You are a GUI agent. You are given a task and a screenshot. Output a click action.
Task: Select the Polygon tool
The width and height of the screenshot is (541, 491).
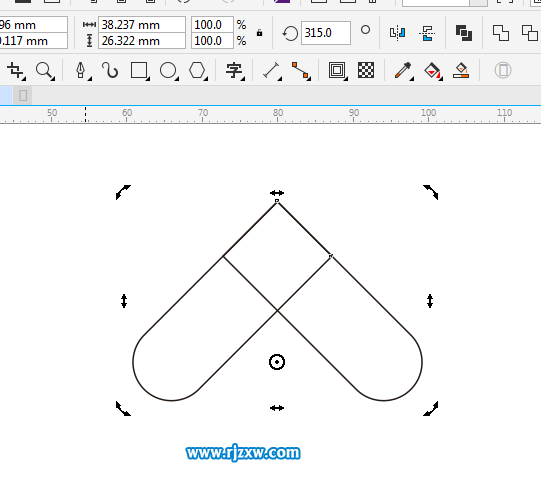197,70
